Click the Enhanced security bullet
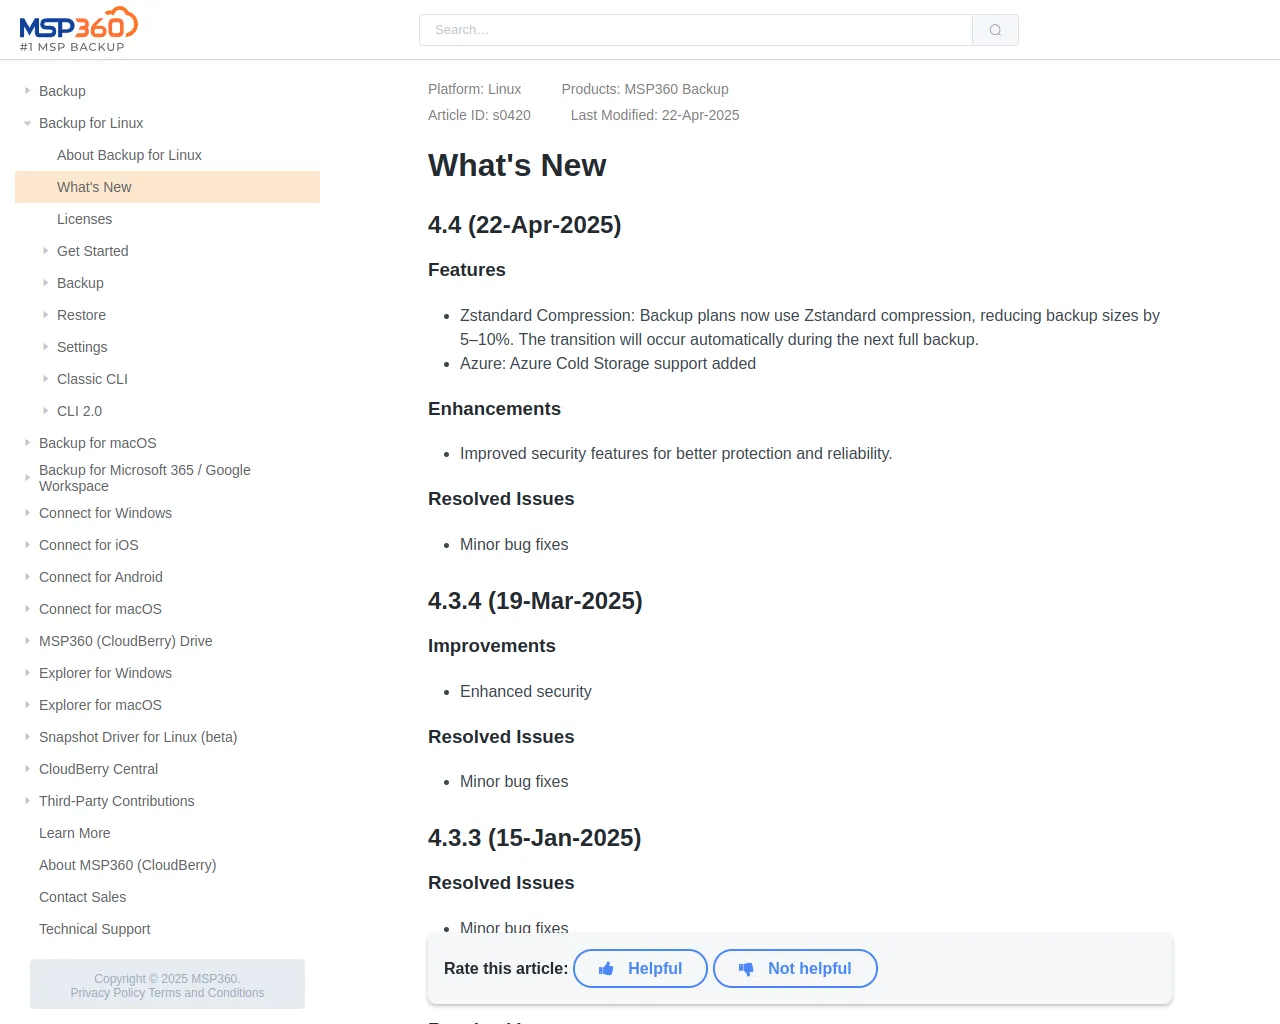The height and width of the screenshot is (1024, 1280). pyautogui.click(x=525, y=692)
